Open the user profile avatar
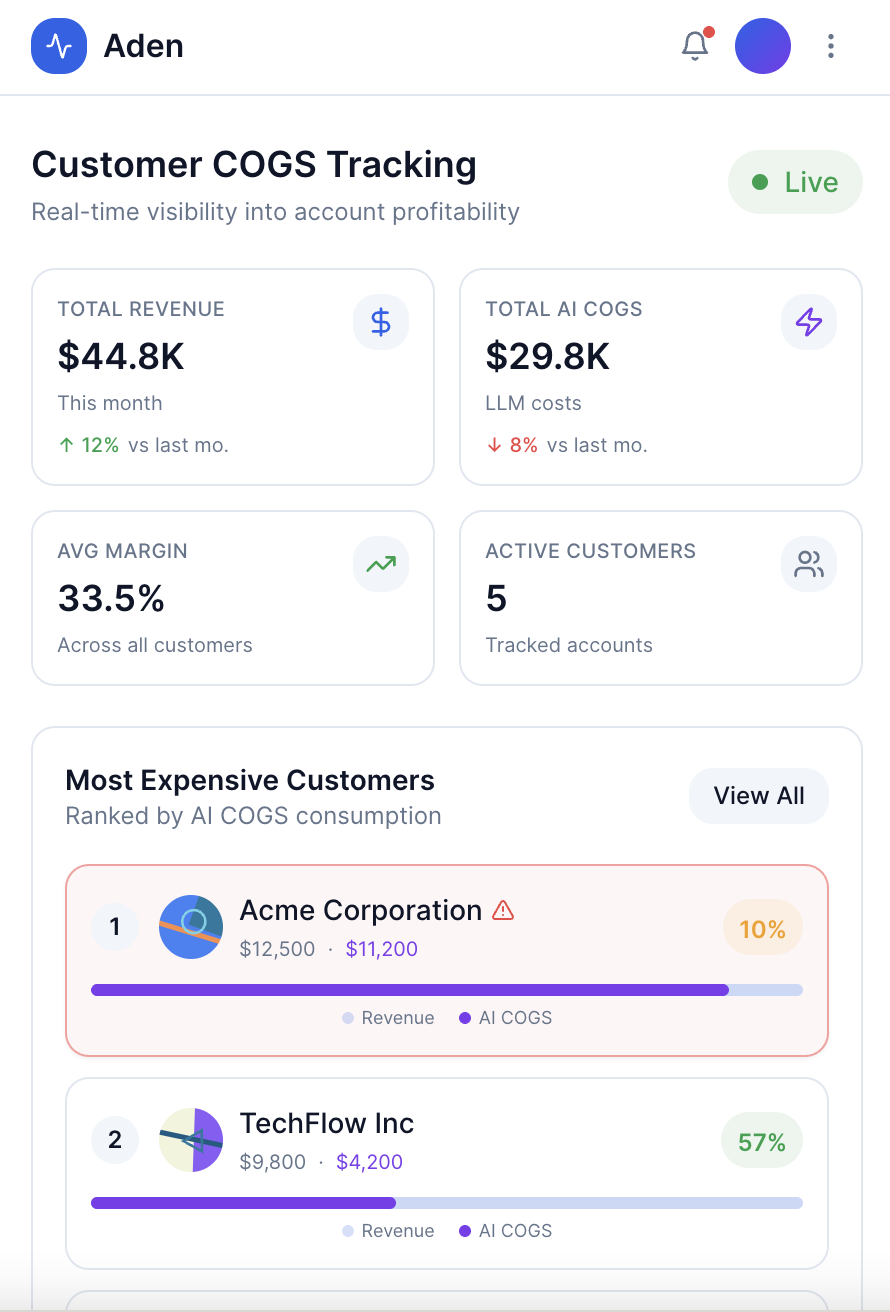The height and width of the screenshot is (1312, 890). click(x=763, y=46)
